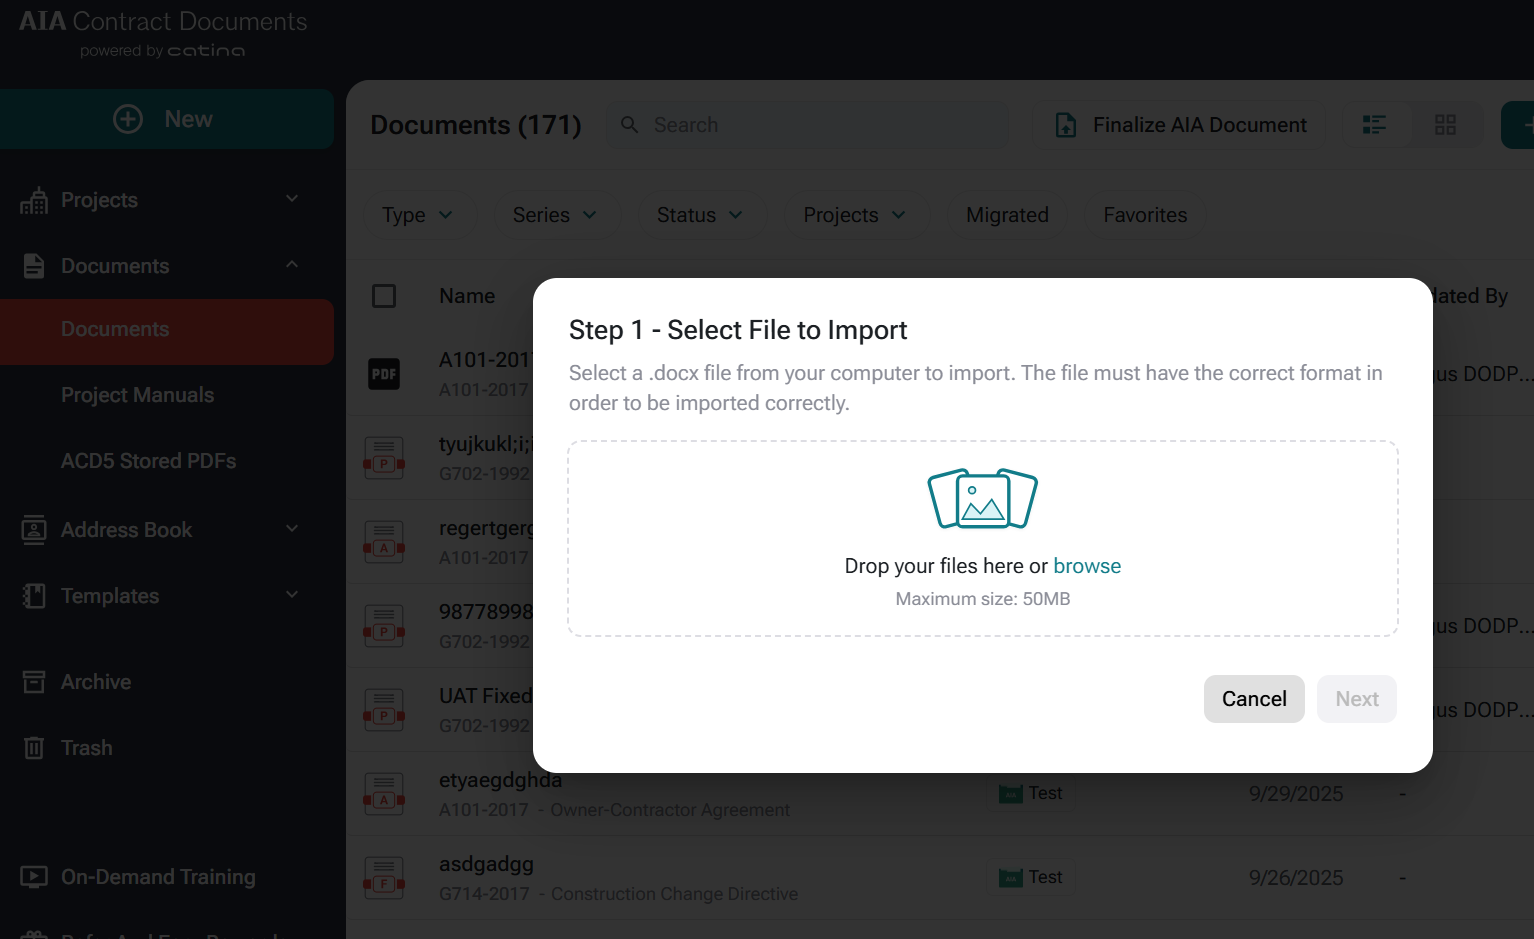Viewport: 1534px width, 939px height.
Task: Click the list view icon
Action: pos(1374,125)
